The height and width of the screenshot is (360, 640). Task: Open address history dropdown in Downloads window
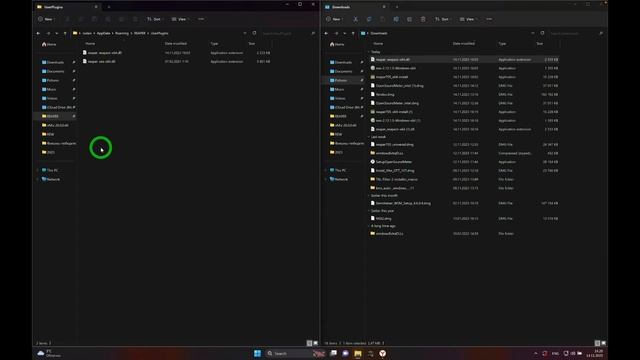[x=533, y=33]
